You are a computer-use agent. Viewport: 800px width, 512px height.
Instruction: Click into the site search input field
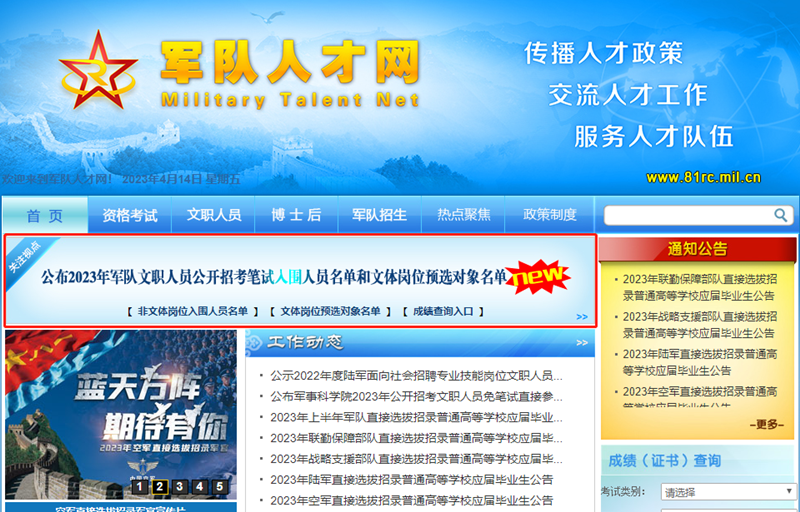click(x=689, y=215)
